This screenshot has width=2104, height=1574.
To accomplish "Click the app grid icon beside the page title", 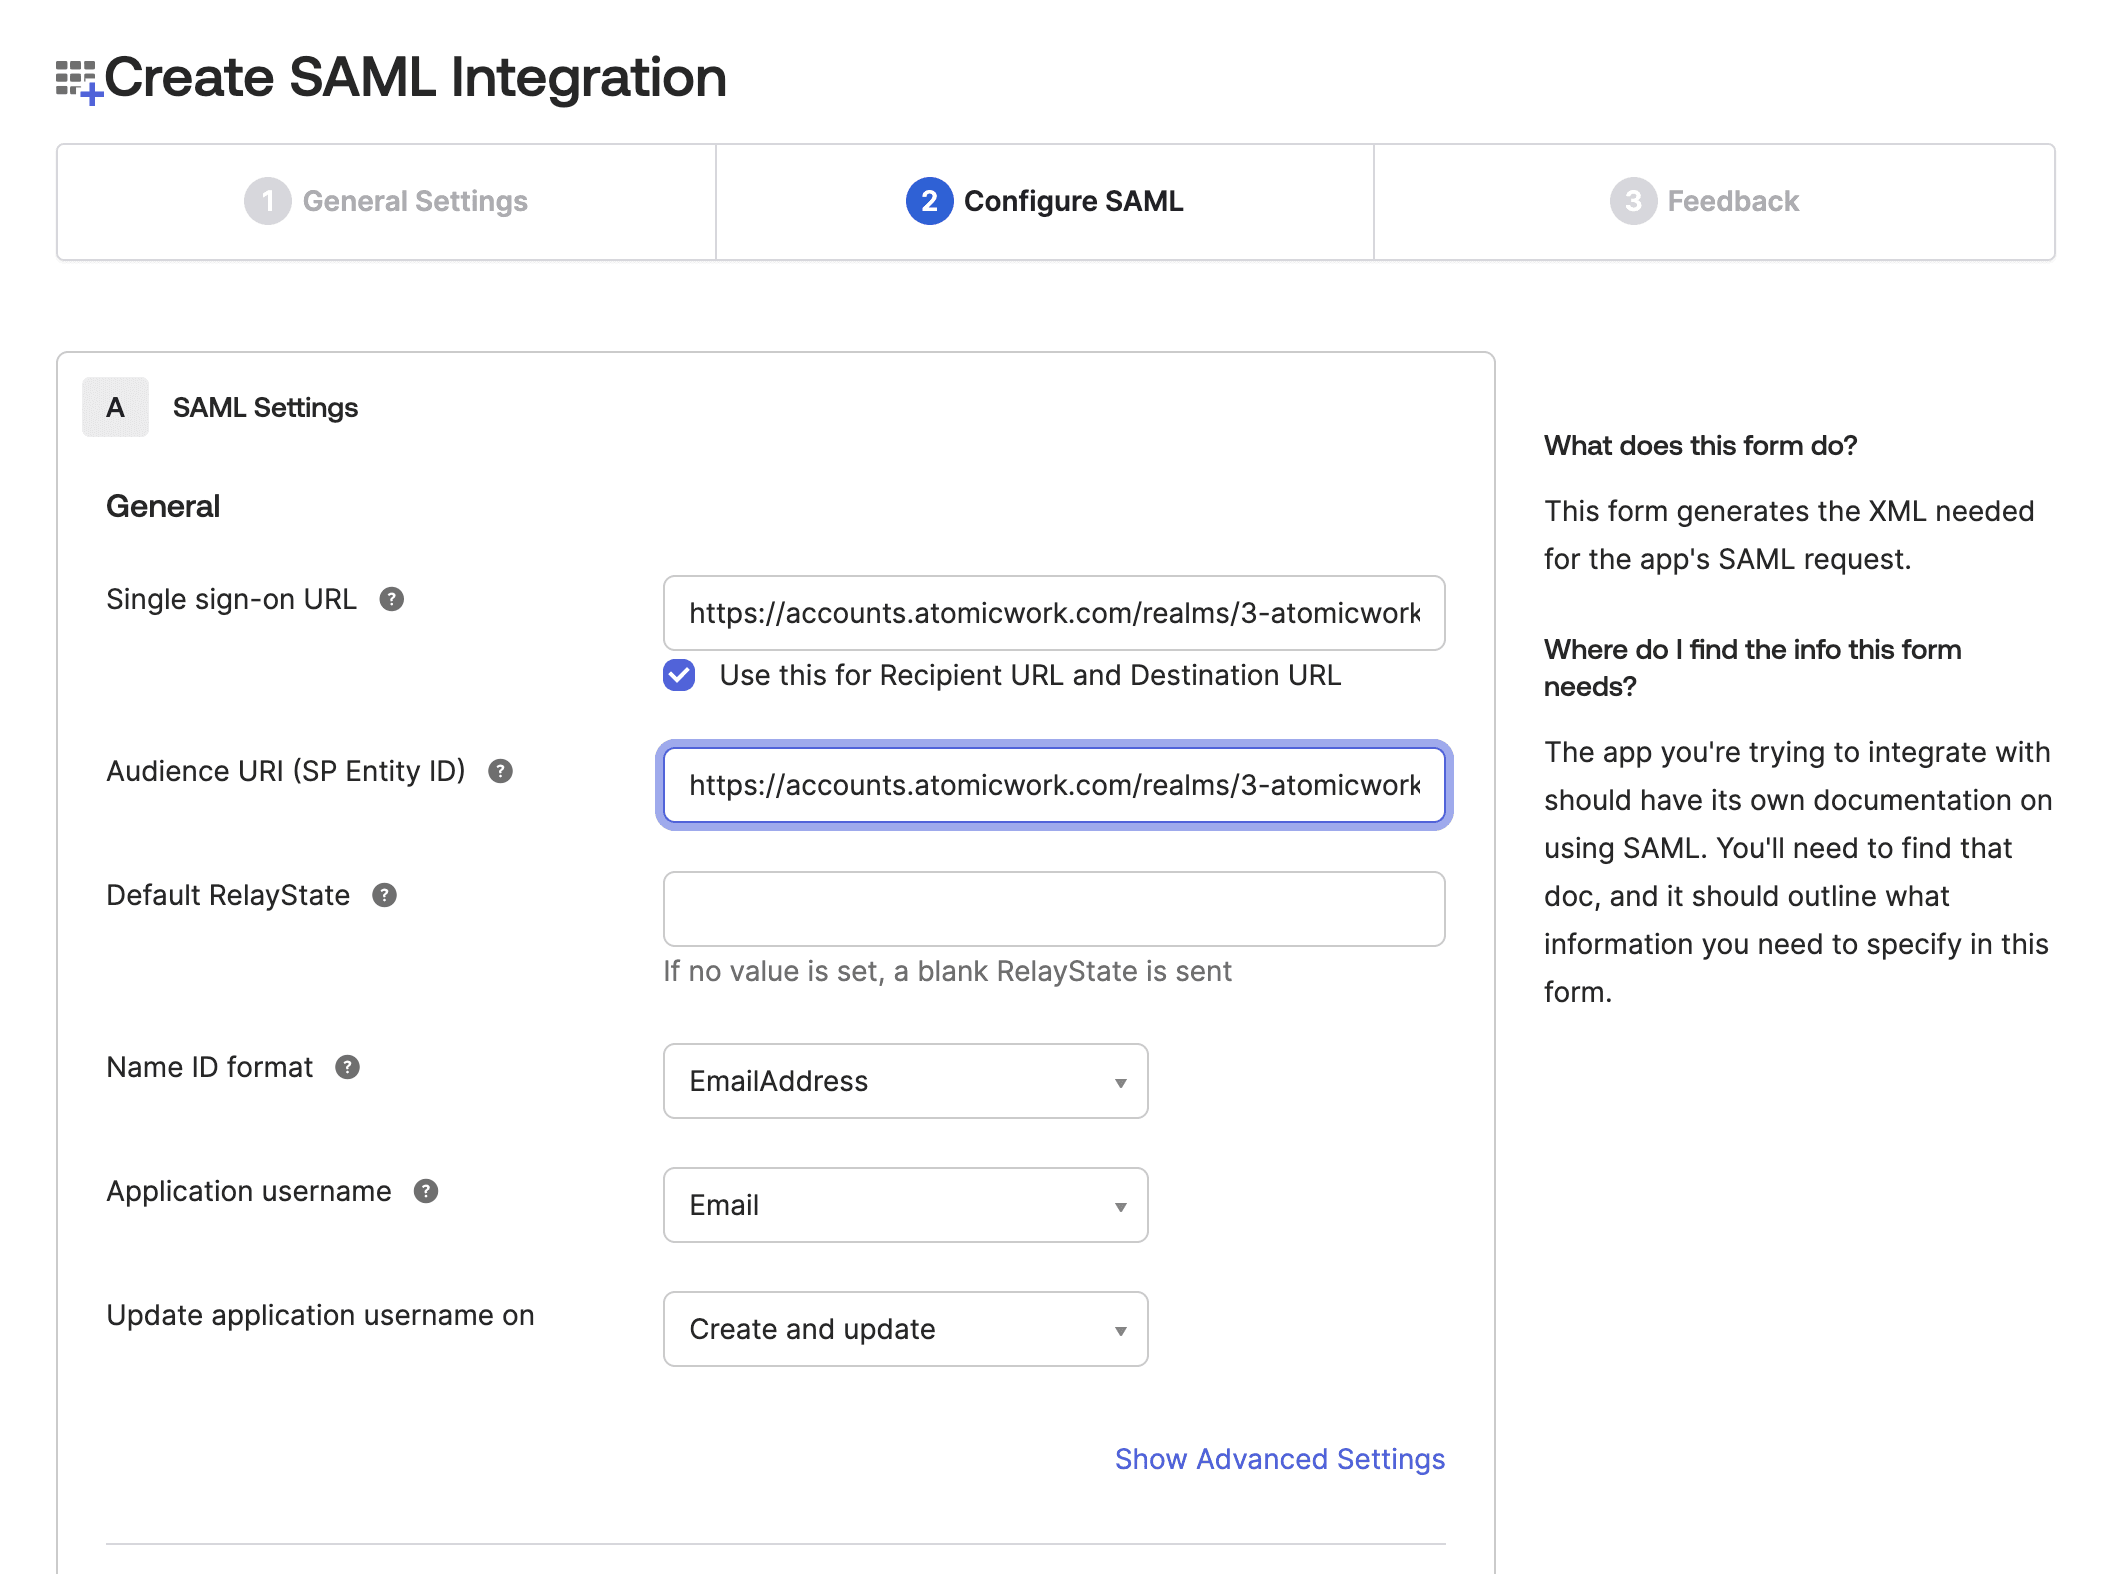I will pos(78,81).
